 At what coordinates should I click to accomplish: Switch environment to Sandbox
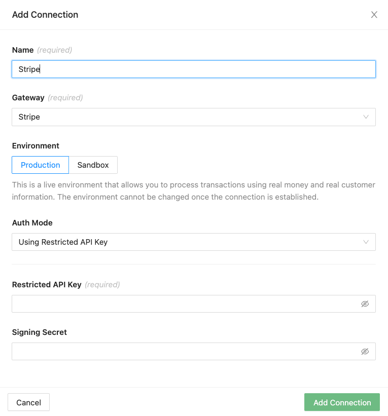(93, 165)
